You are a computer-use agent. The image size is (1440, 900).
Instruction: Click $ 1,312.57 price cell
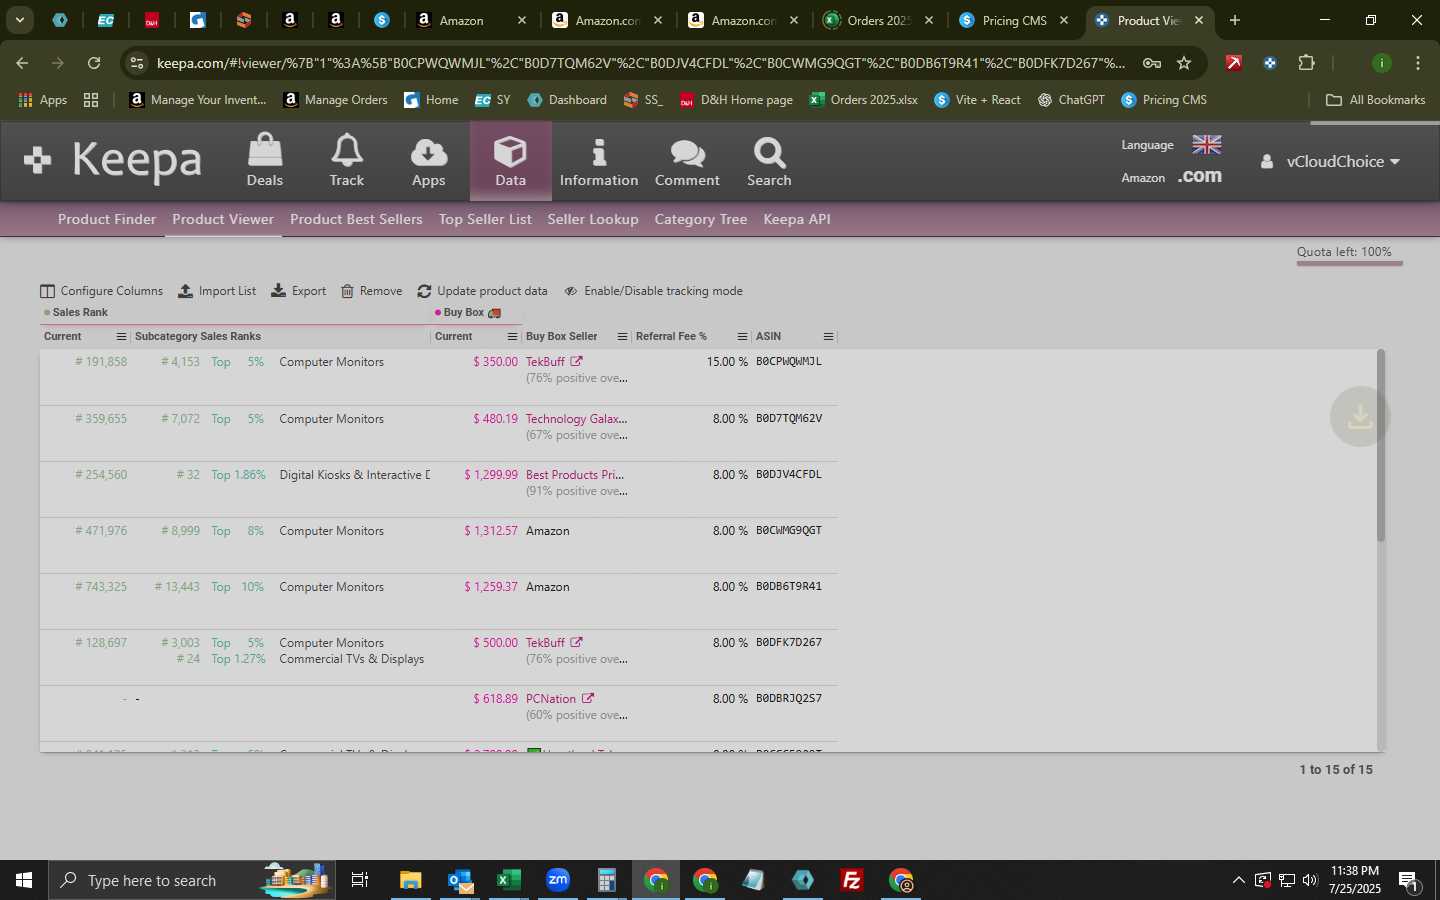[x=491, y=531]
